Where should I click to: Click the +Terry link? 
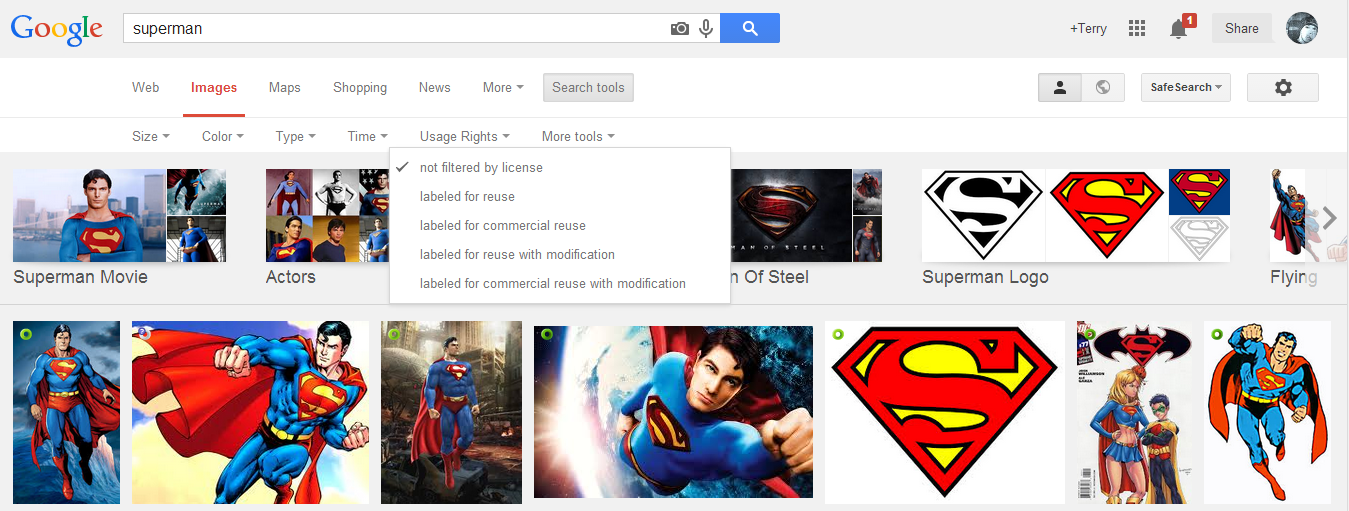point(1088,28)
